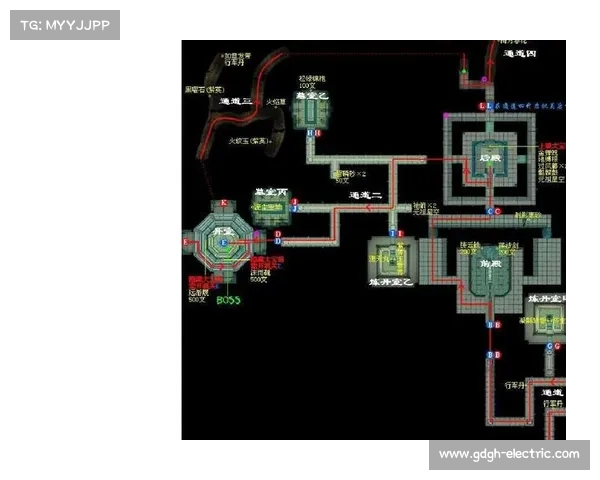The image size is (600, 480).
Task: Click the TG: MYYJJPP watermark badge
Action: tap(63, 25)
